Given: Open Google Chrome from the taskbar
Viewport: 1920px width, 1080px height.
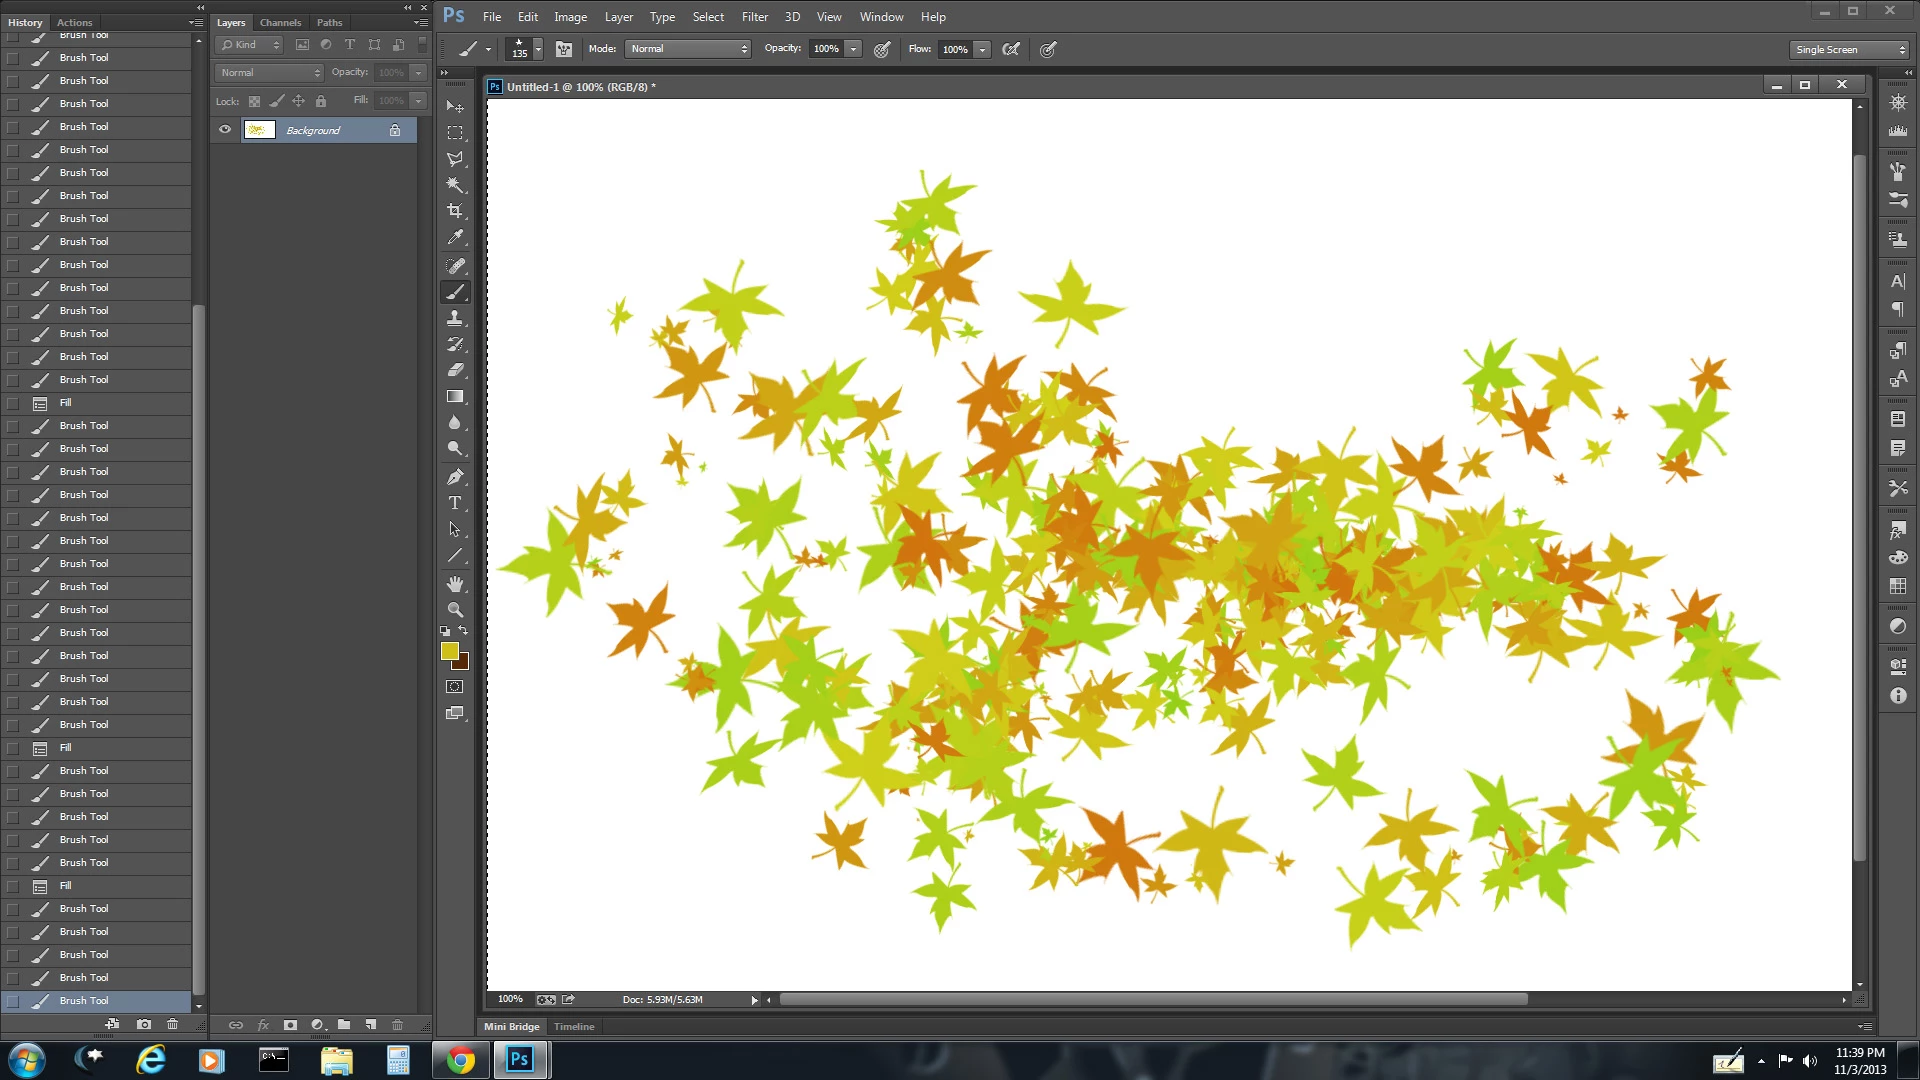Looking at the screenshot, I should (x=460, y=1060).
